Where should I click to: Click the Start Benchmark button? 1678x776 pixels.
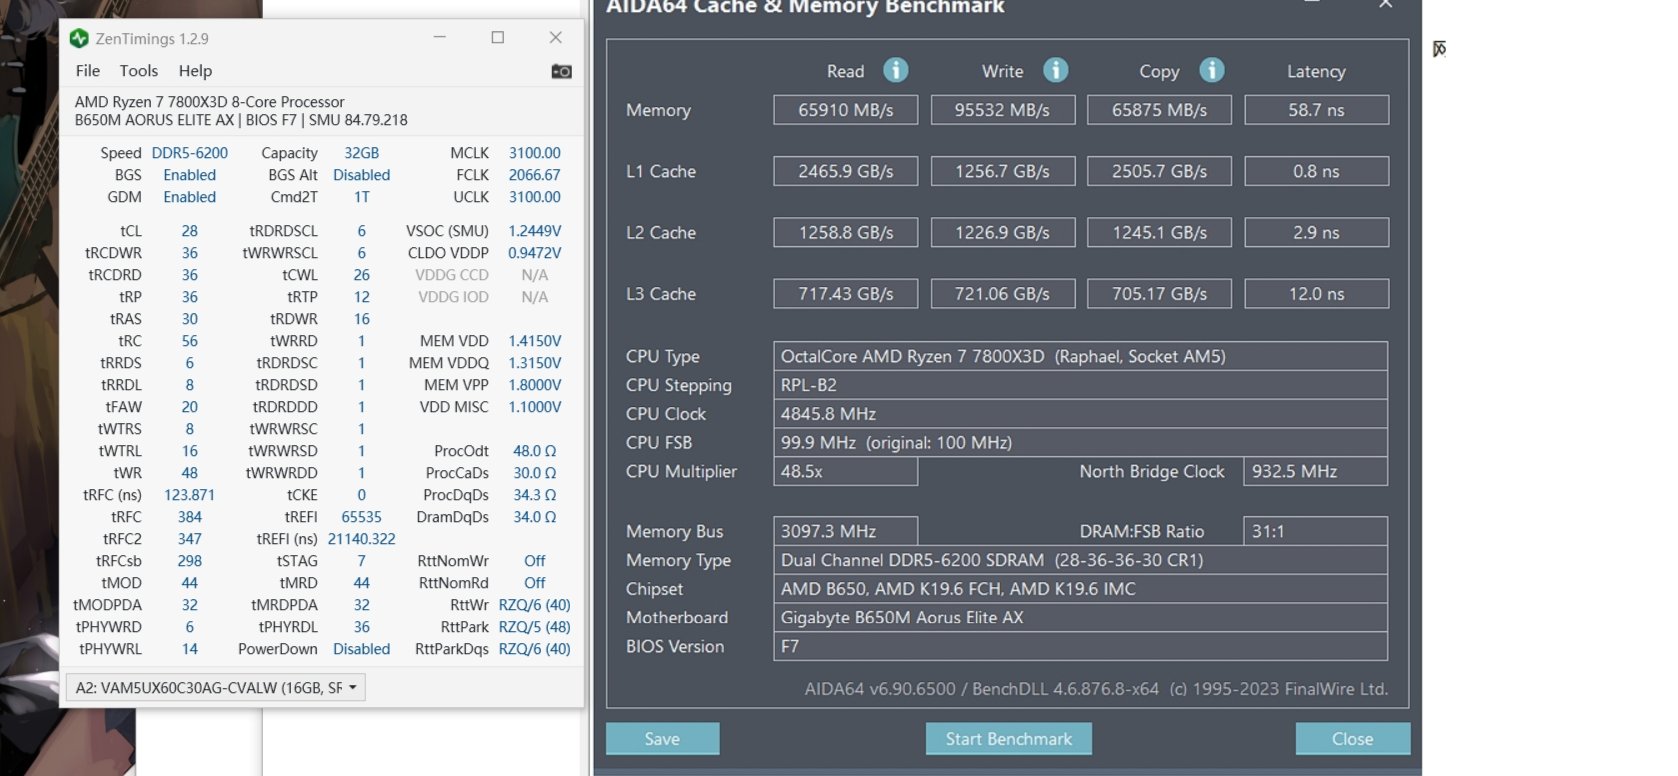[x=1008, y=739]
